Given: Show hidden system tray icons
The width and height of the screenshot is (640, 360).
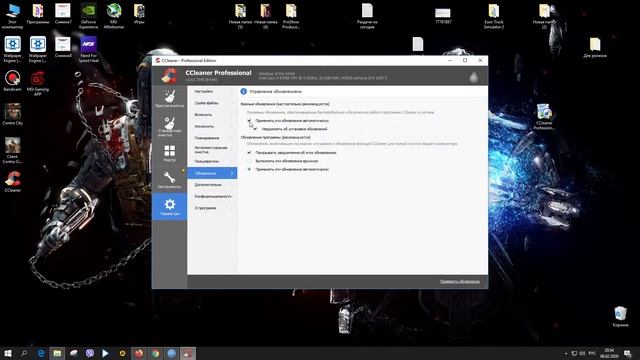Looking at the screenshot, I should pyautogui.click(x=566, y=353).
